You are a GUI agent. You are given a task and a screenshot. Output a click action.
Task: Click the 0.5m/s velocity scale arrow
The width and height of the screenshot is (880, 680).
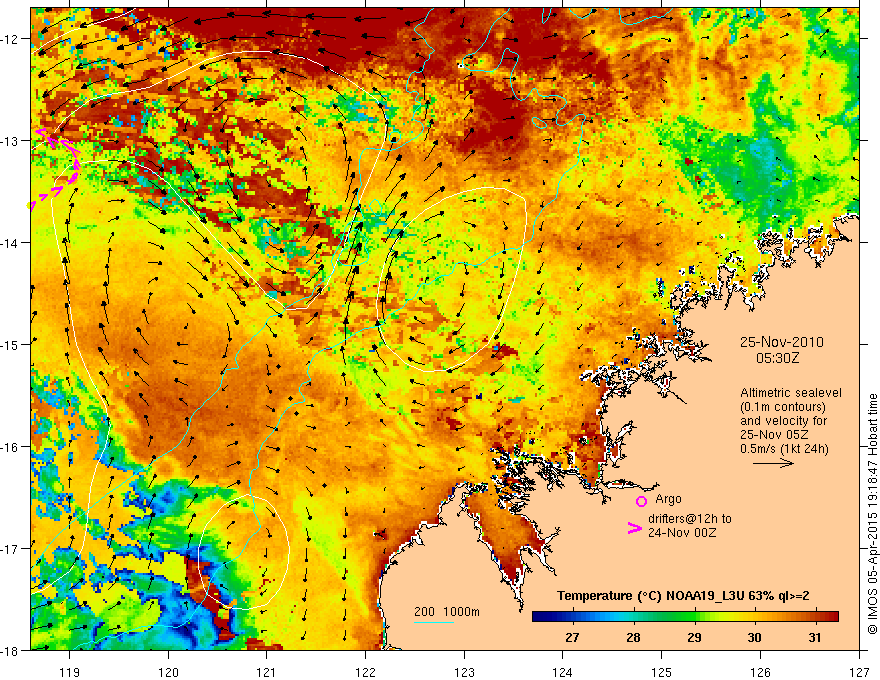773,463
